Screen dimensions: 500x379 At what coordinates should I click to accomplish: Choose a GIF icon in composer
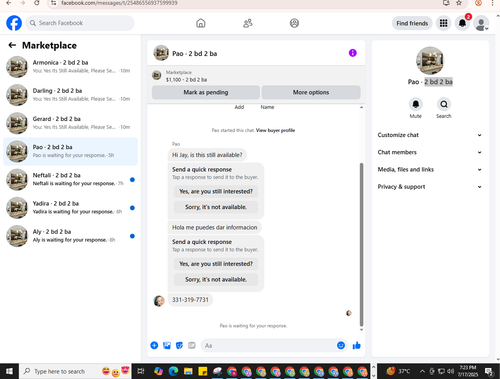[x=192, y=345]
